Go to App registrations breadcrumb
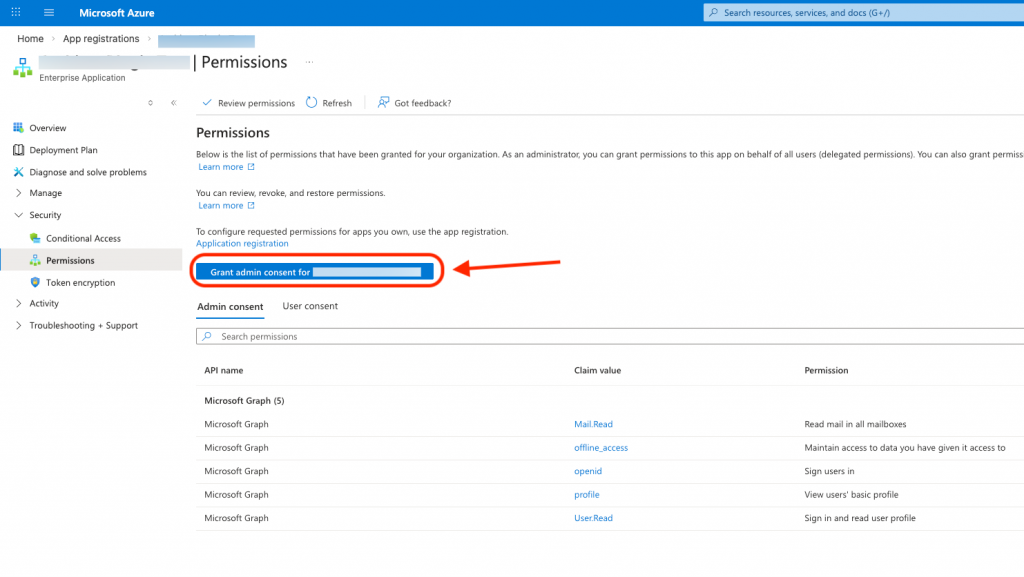The height and width of the screenshot is (577, 1024). point(101,39)
